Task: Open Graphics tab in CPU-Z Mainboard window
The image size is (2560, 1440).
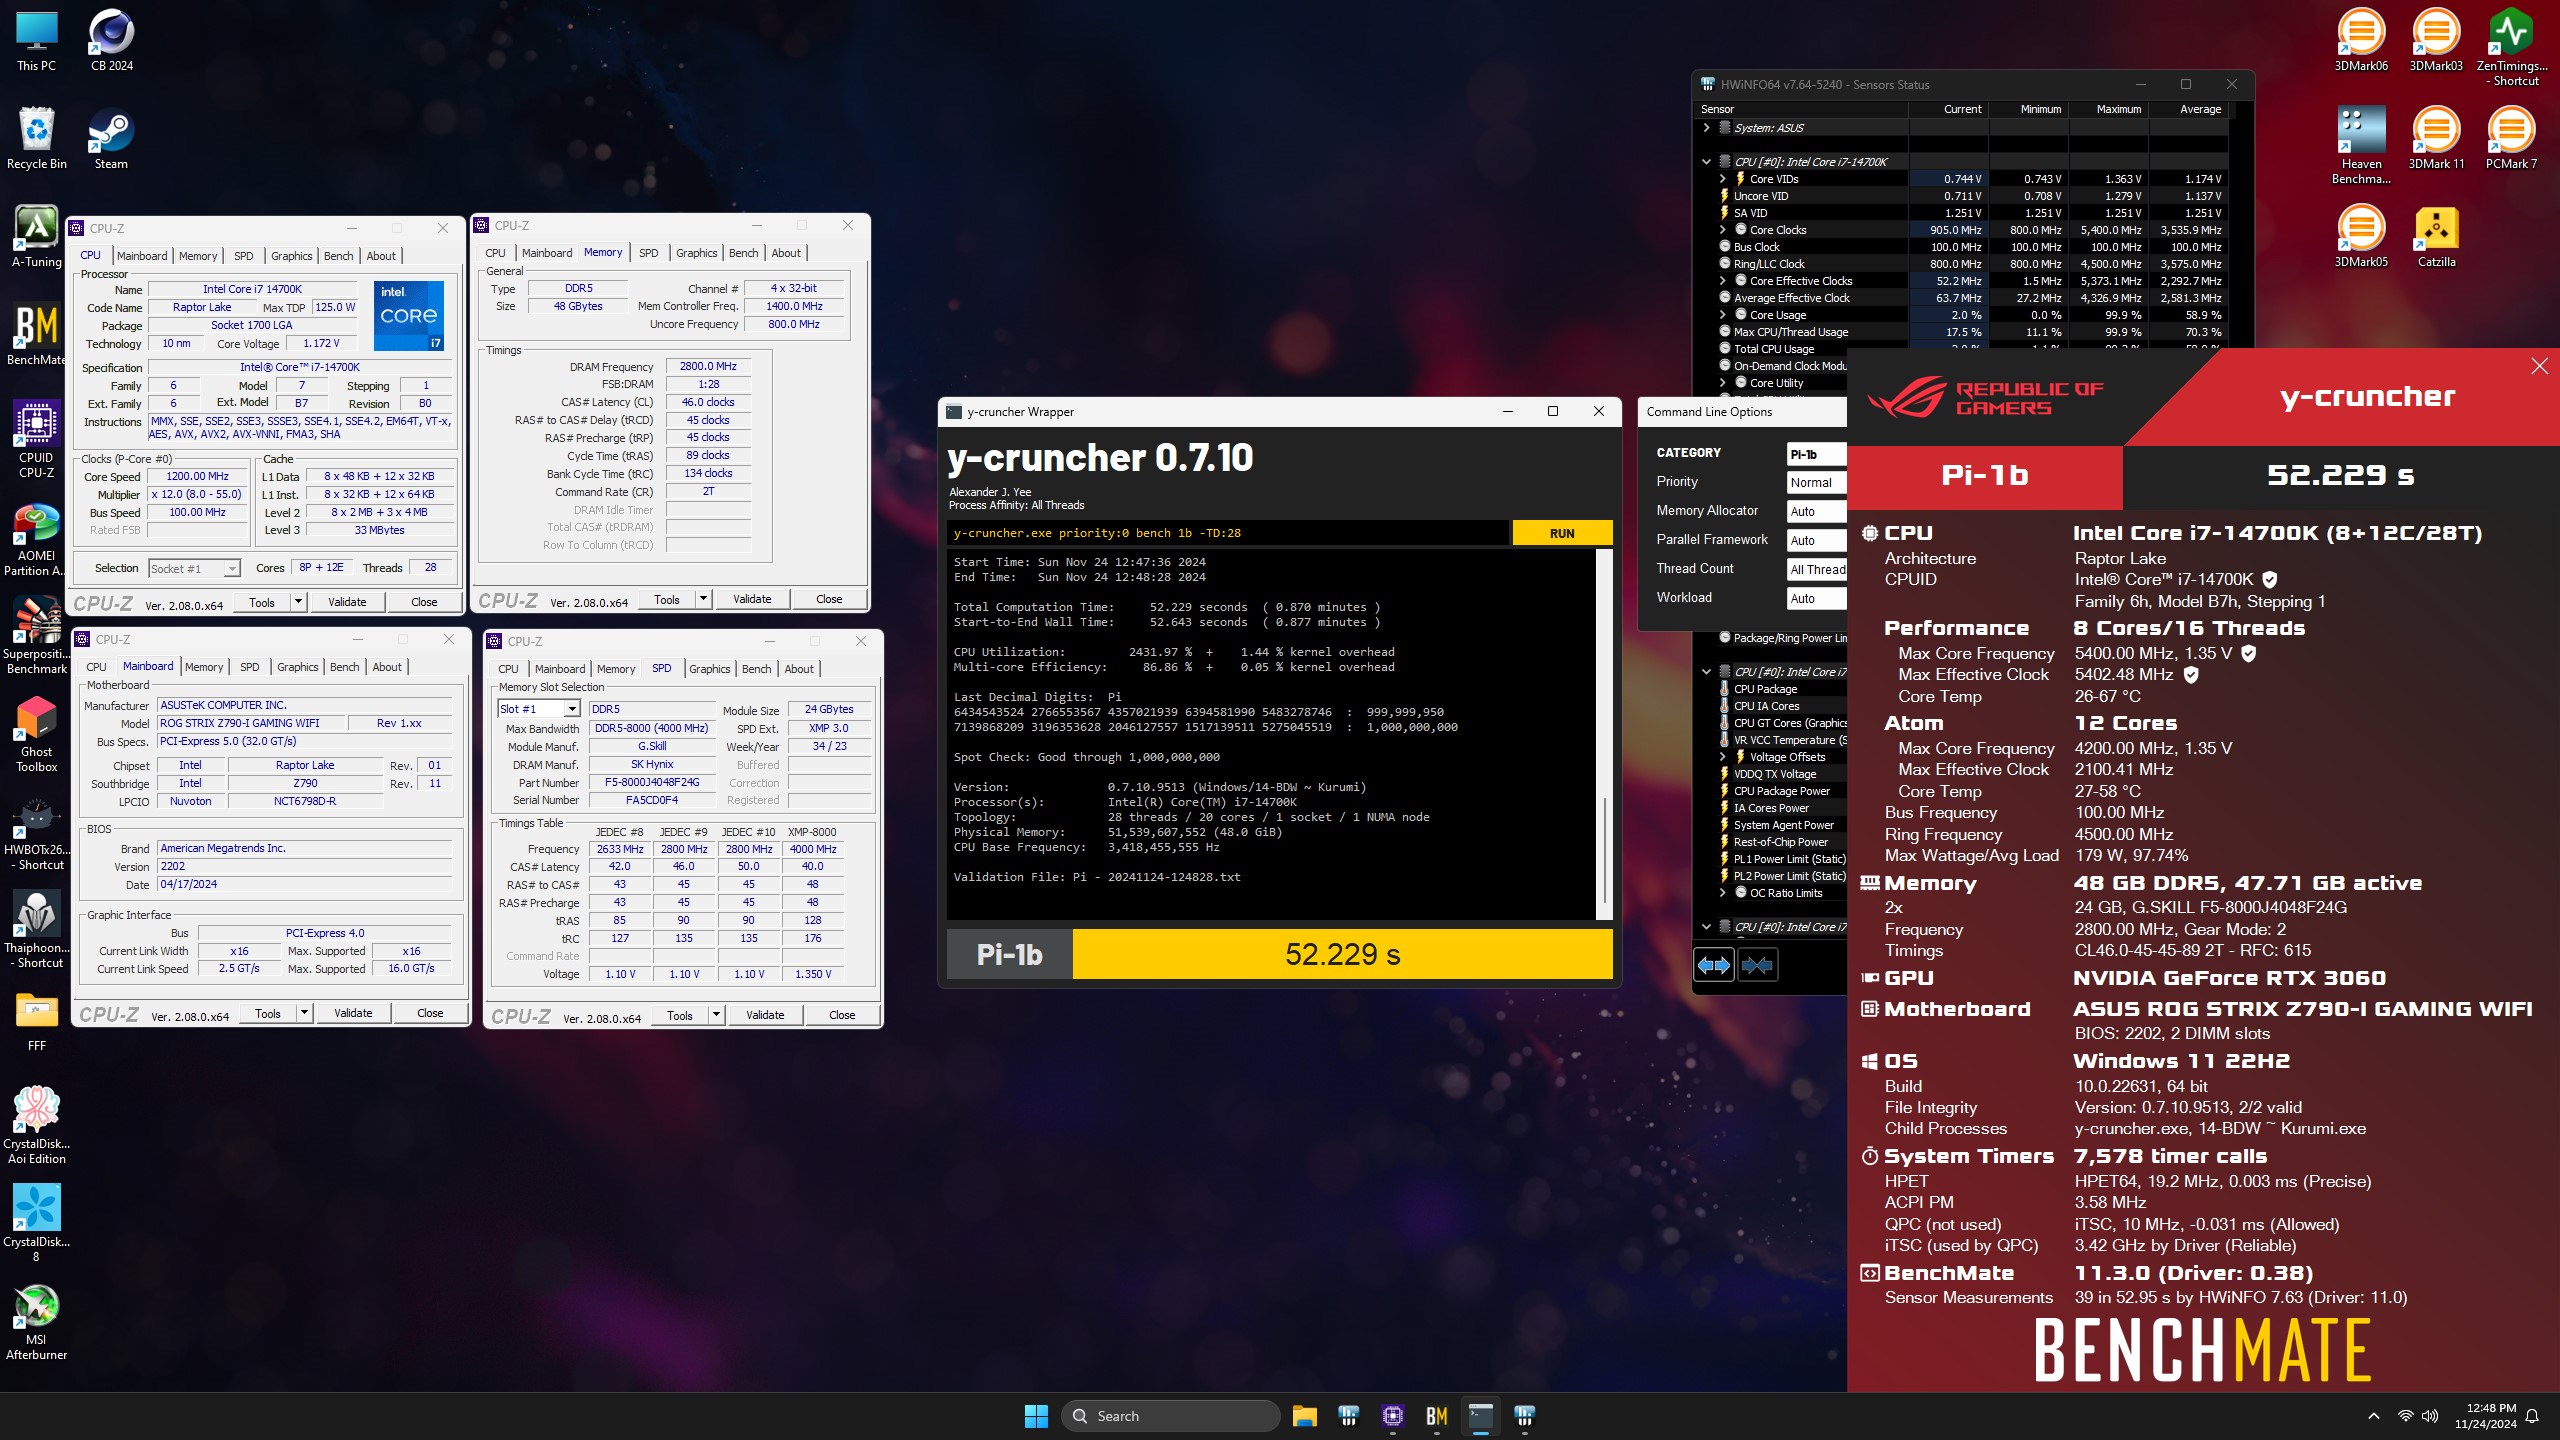Action: [297, 667]
